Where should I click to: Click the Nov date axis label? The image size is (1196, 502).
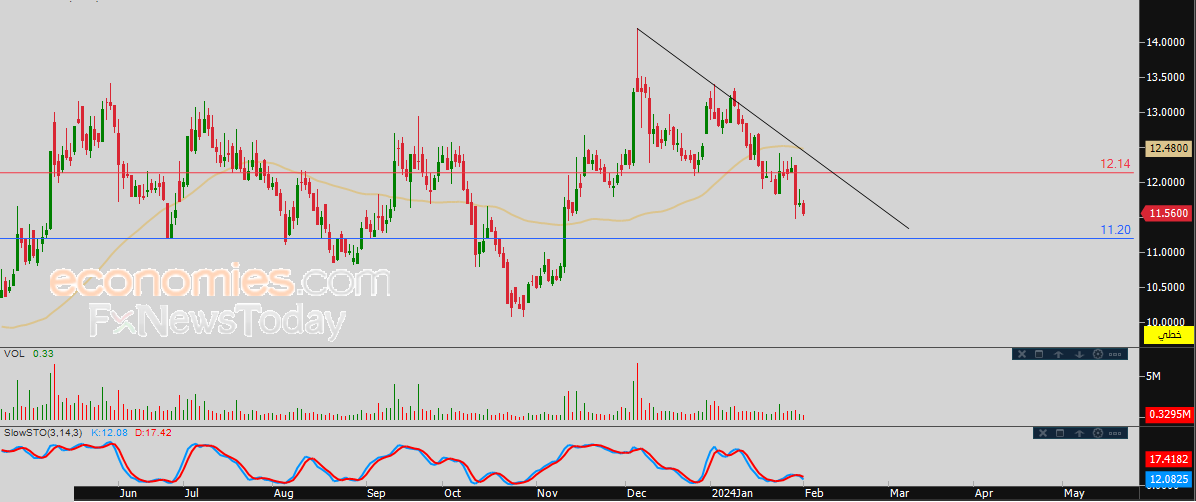coord(546,494)
